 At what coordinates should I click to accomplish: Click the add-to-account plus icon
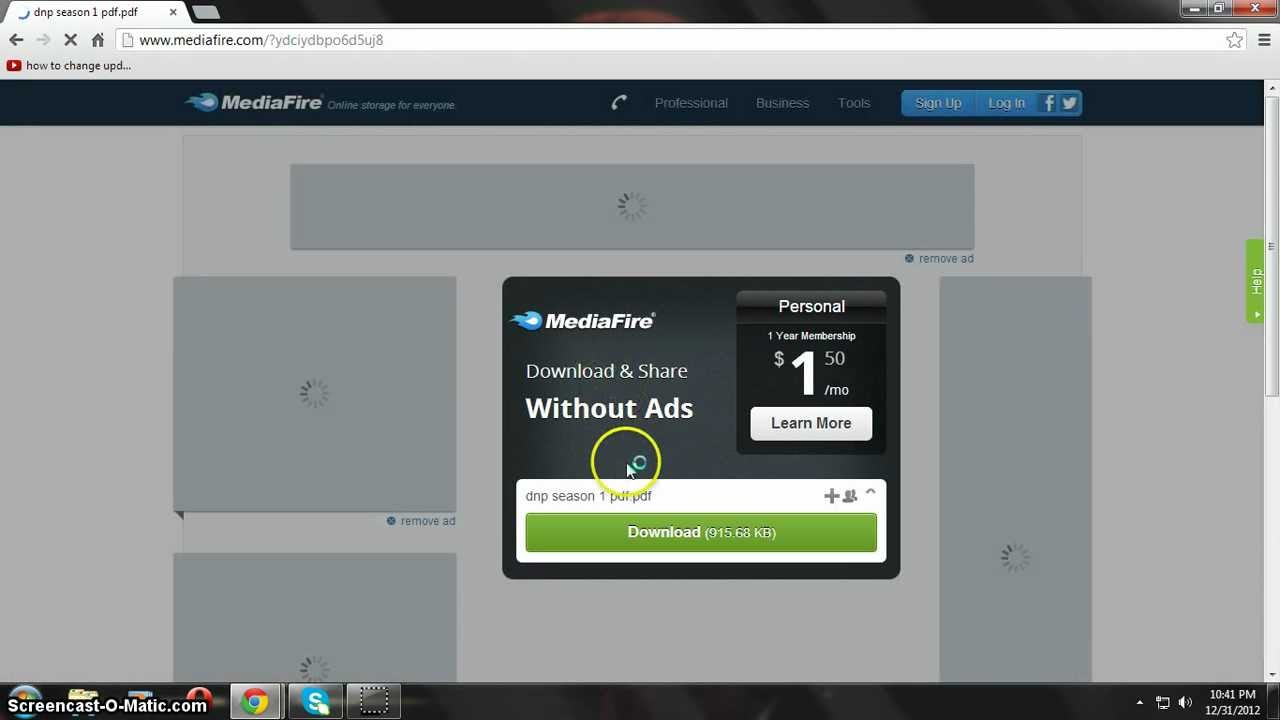[831, 496]
